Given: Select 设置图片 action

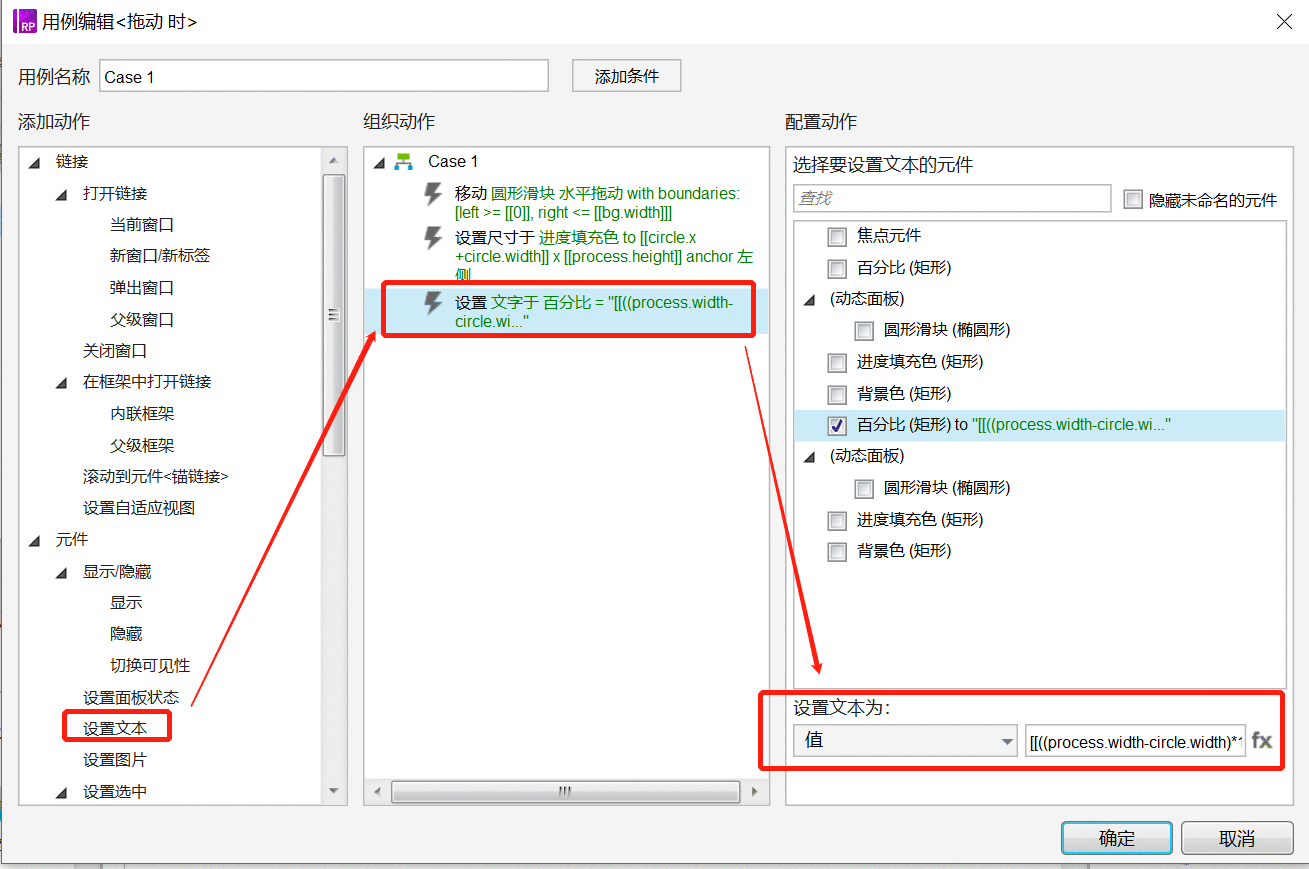Looking at the screenshot, I should (115, 761).
